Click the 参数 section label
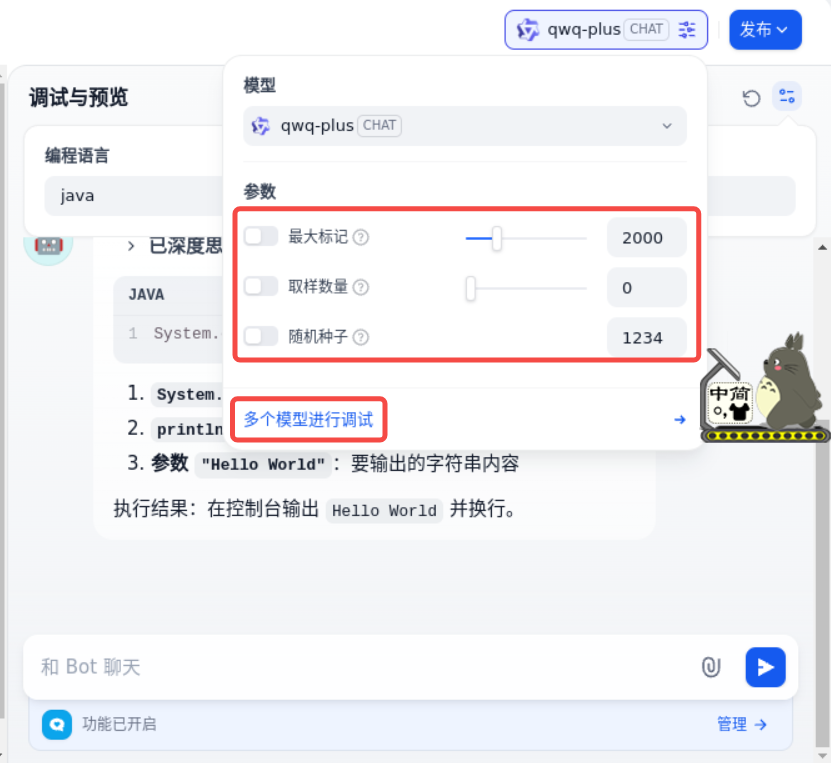This screenshot has width=831, height=763. (x=260, y=191)
